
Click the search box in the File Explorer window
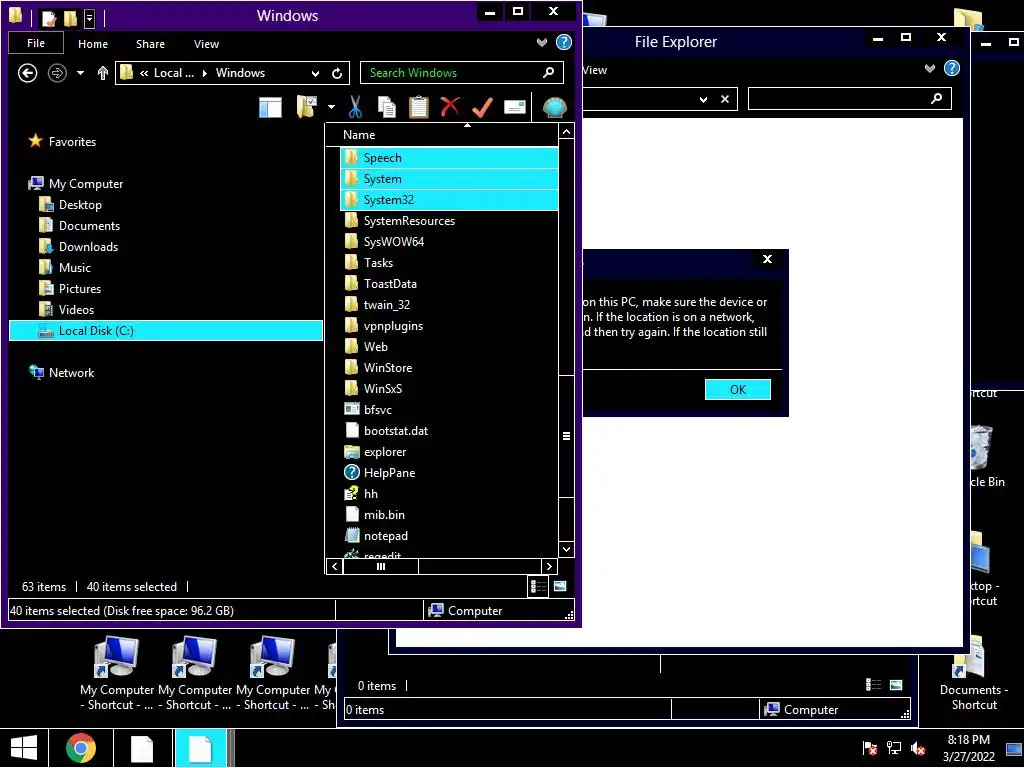coord(850,99)
